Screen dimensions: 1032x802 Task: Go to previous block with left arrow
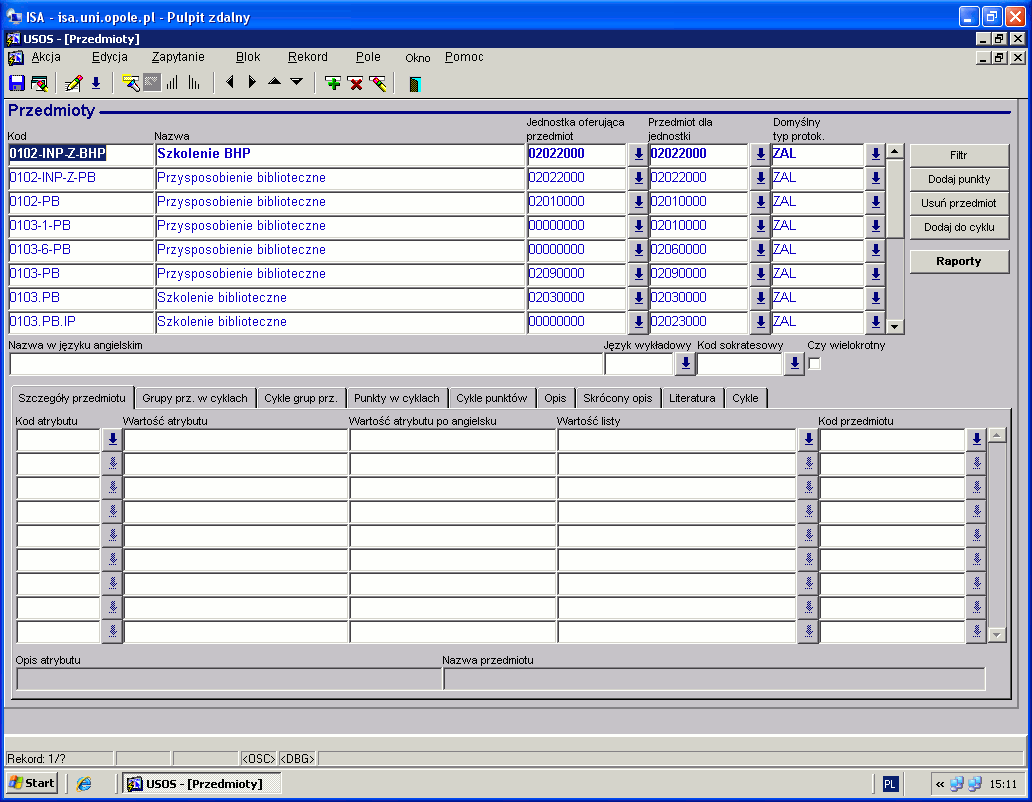[x=230, y=82]
